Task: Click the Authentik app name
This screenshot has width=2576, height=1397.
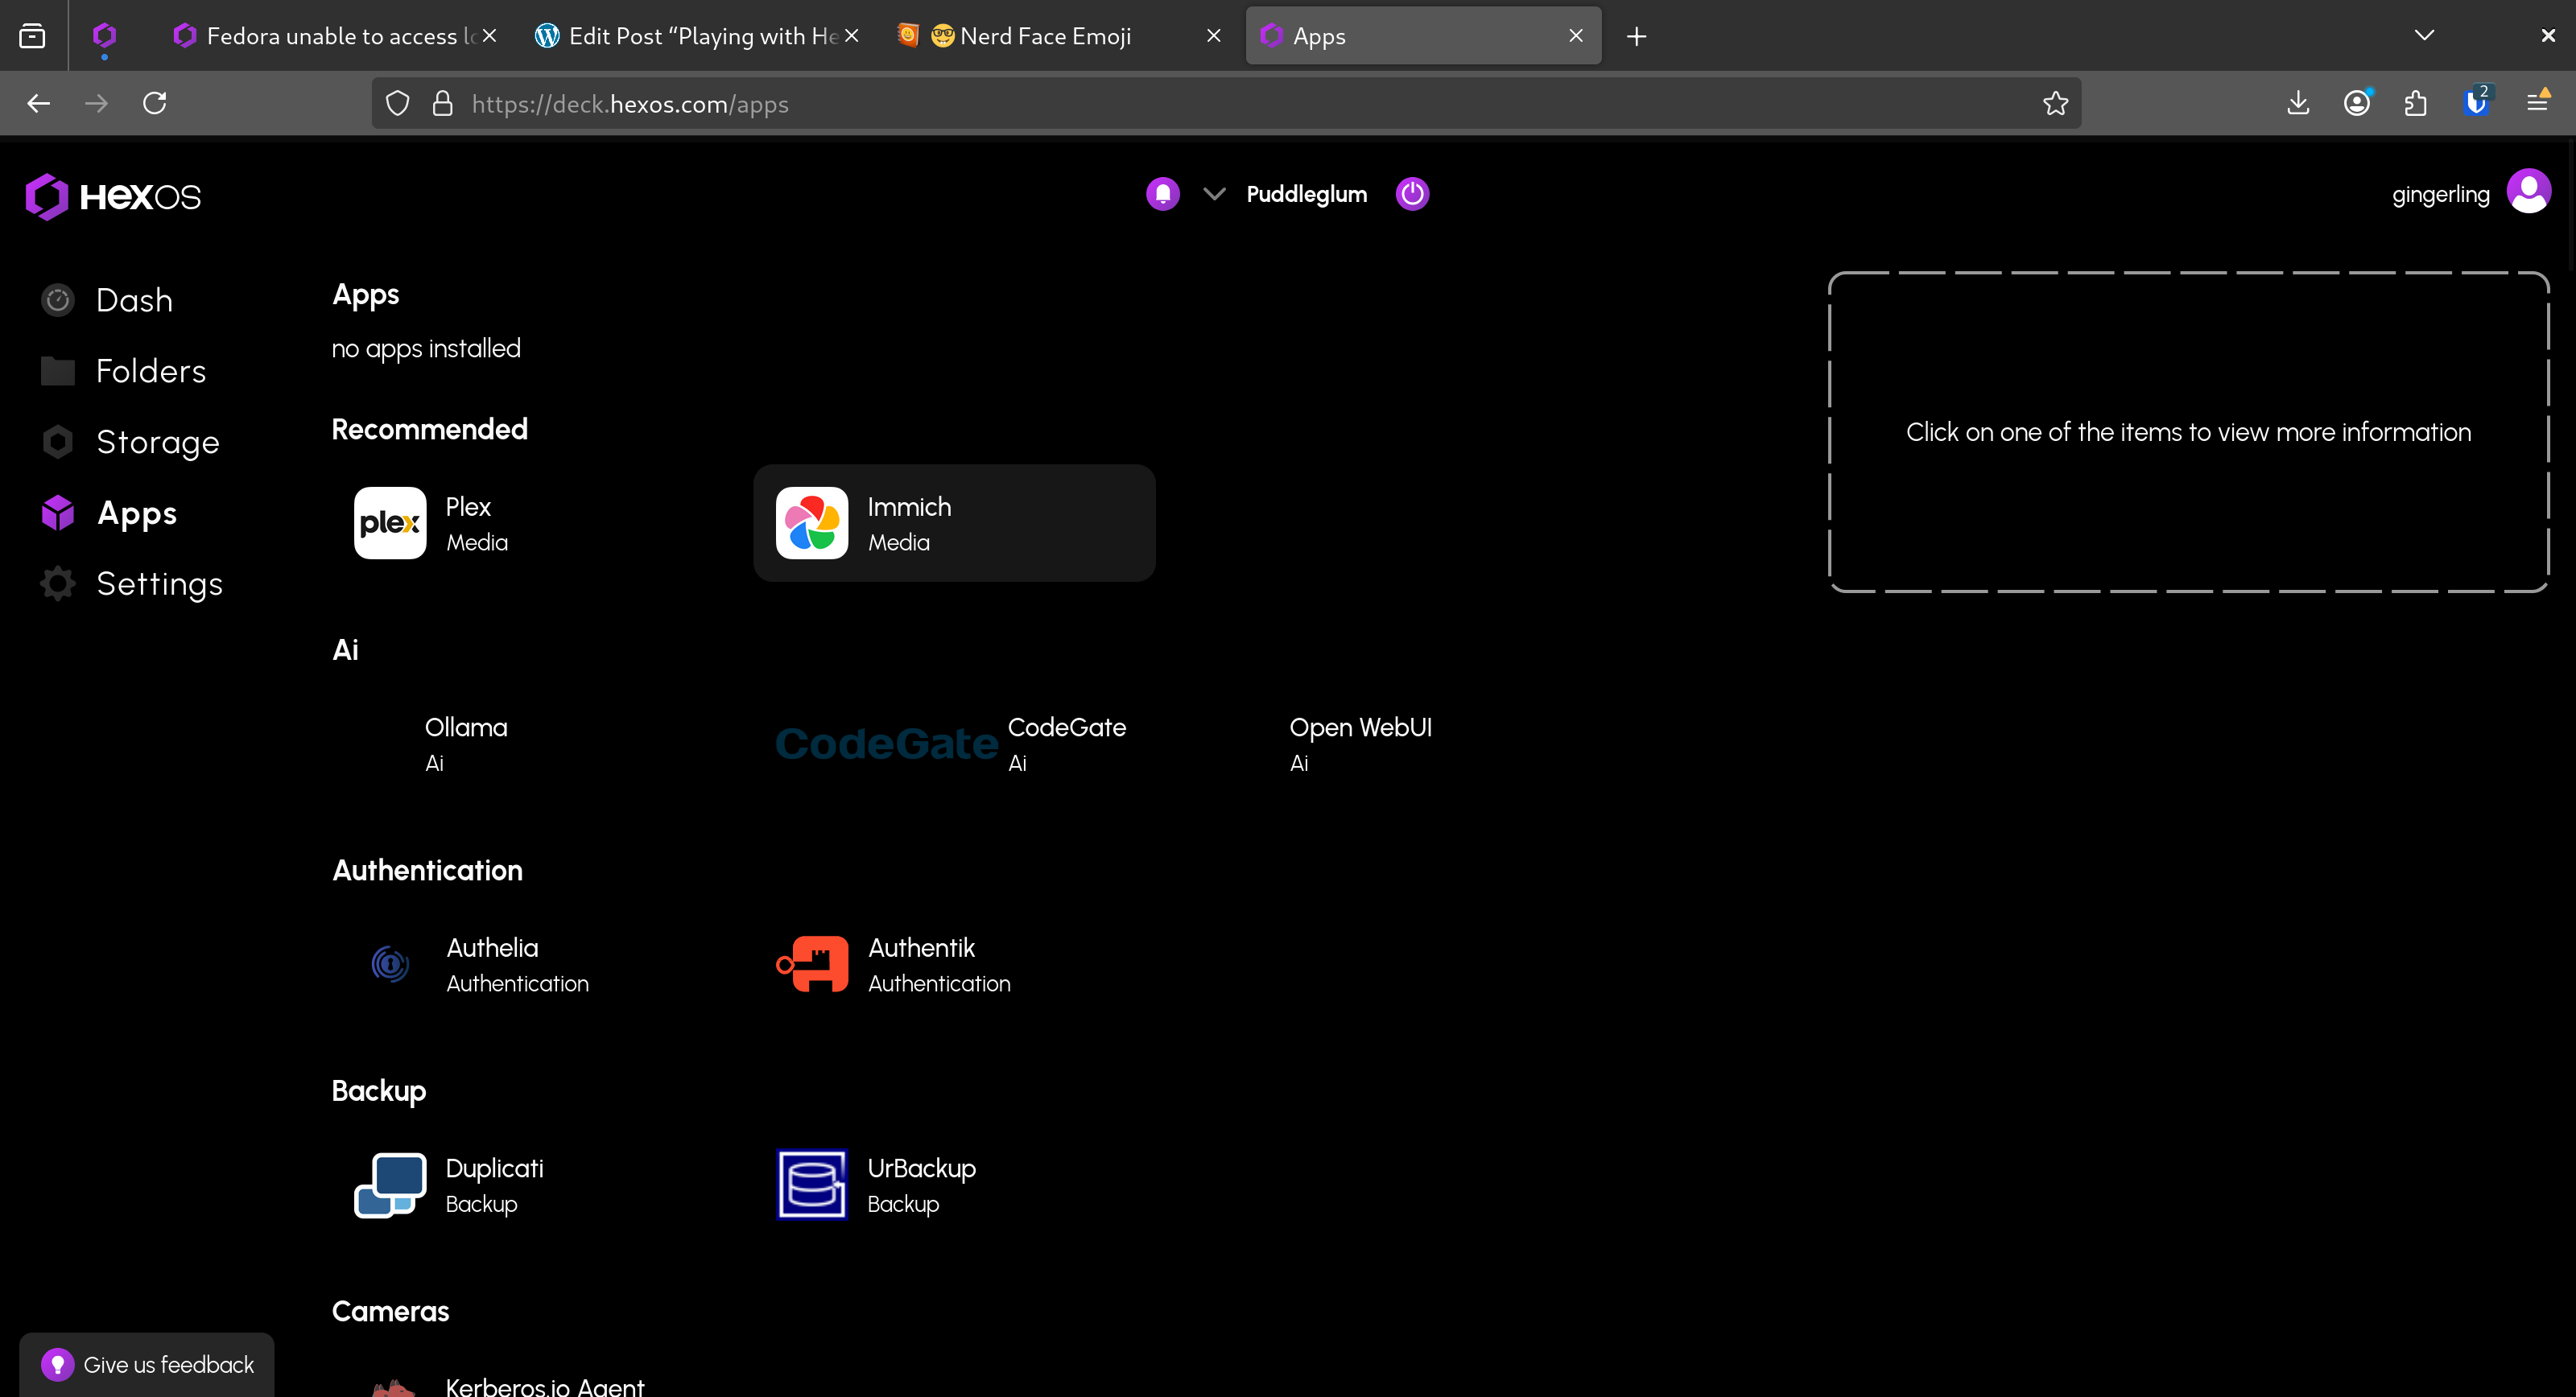Action: 921,947
